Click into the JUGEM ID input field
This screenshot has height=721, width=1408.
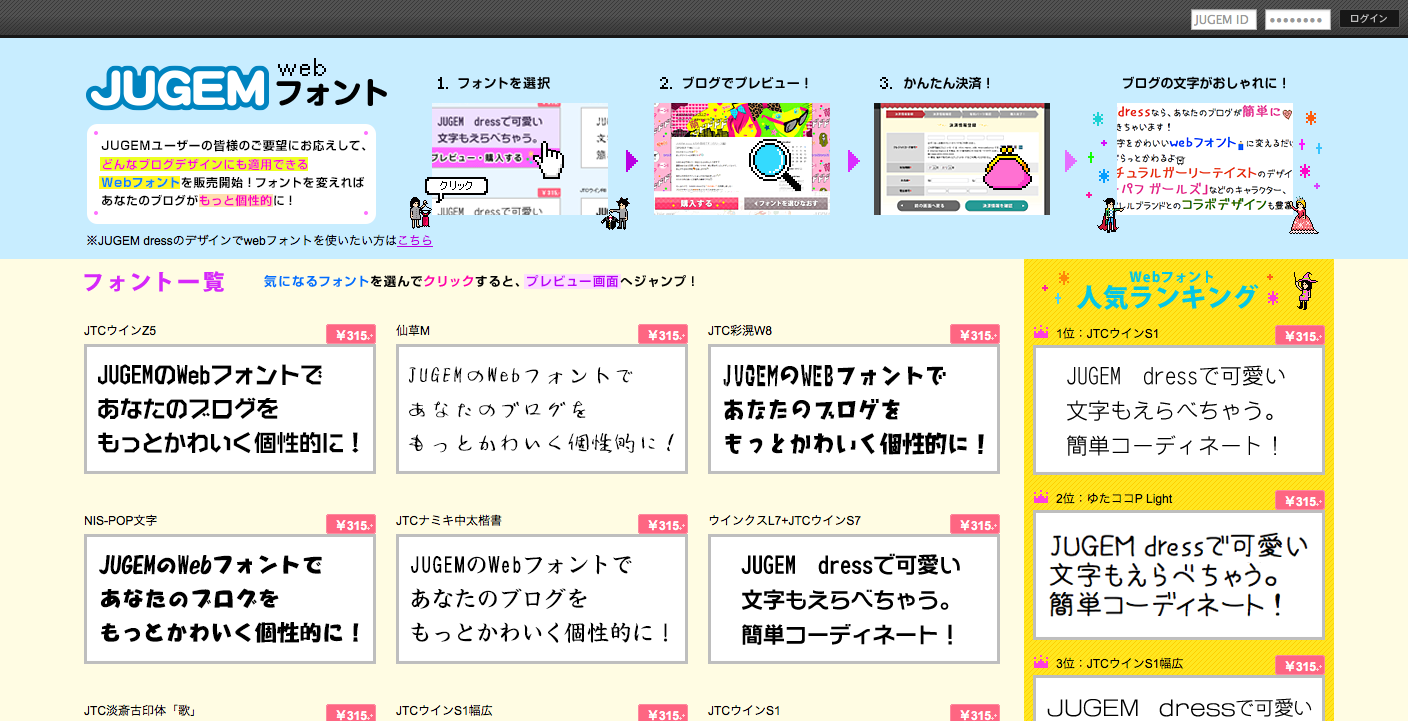point(1224,20)
